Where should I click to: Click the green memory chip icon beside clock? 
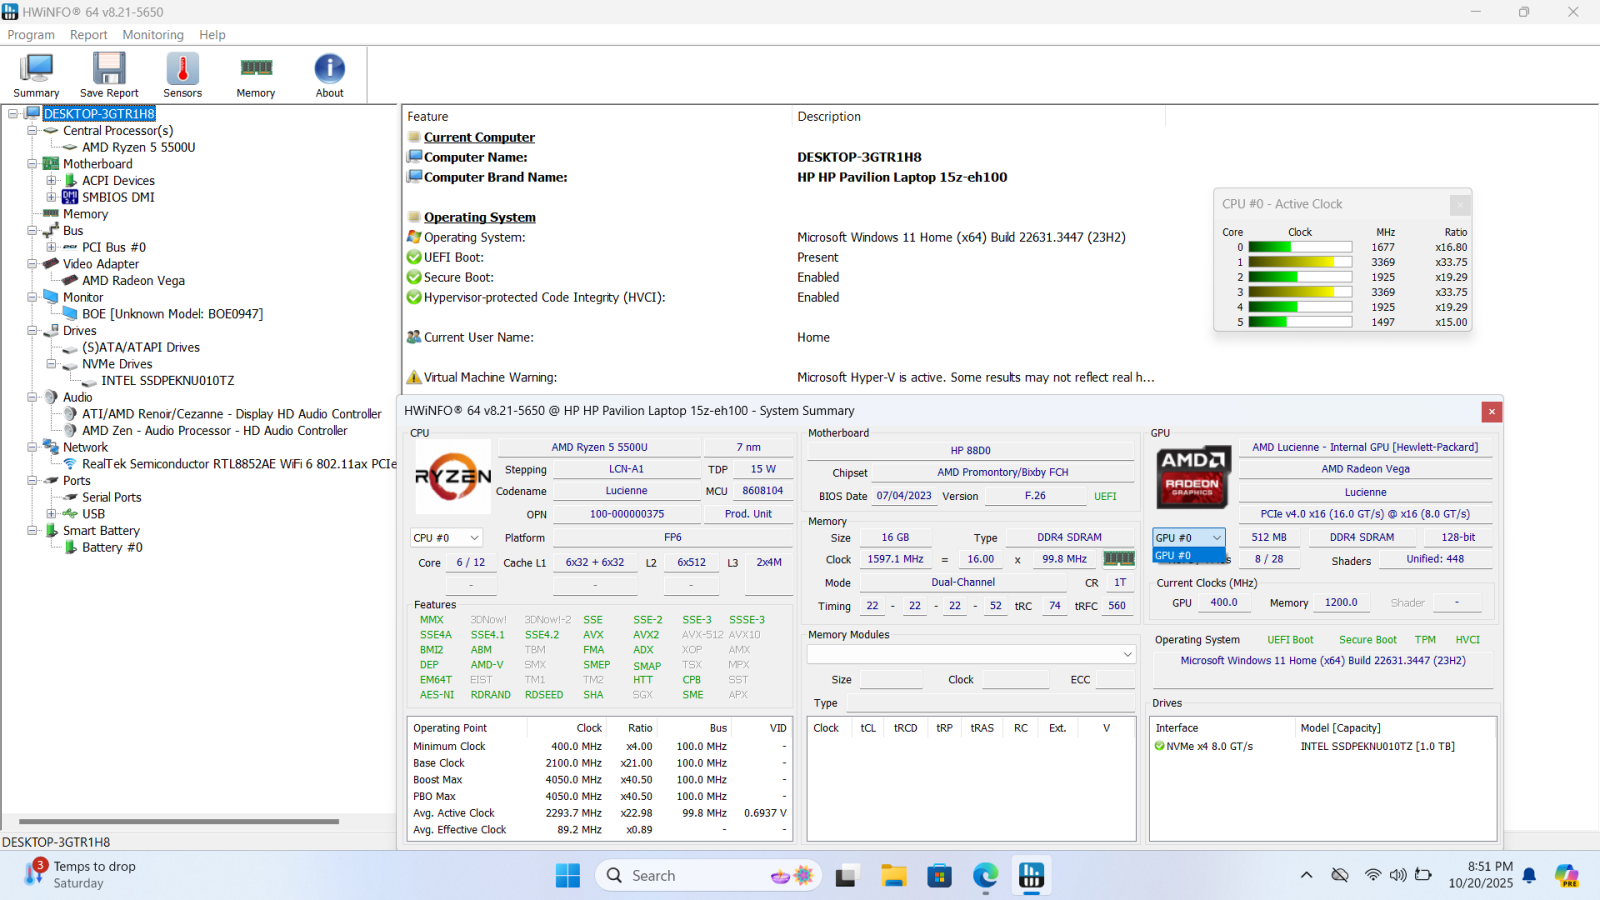tap(1118, 559)
